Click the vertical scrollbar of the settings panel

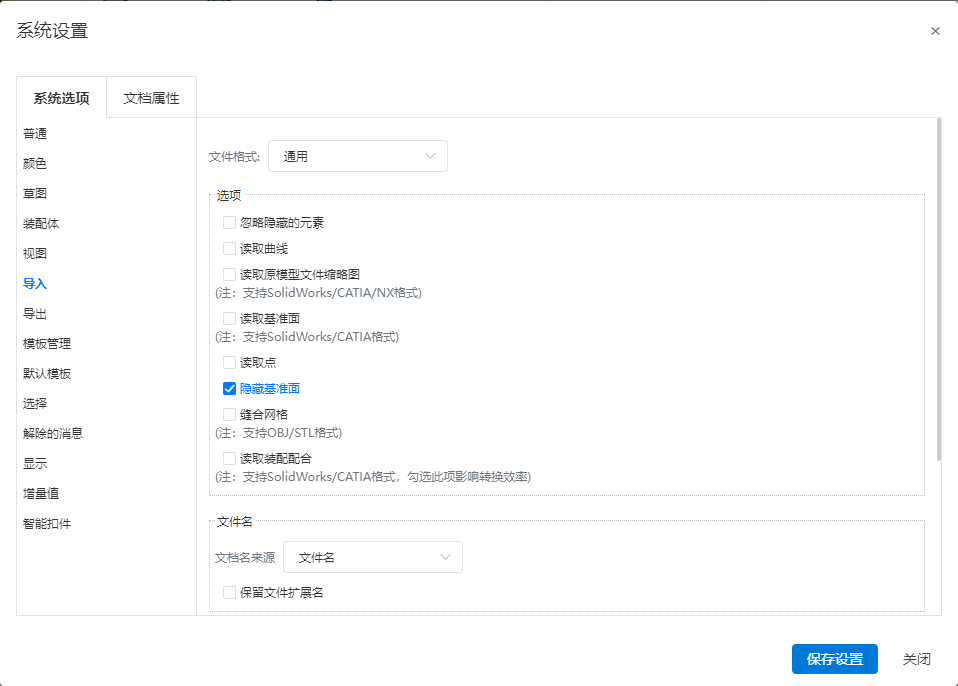tap(939, 290)
